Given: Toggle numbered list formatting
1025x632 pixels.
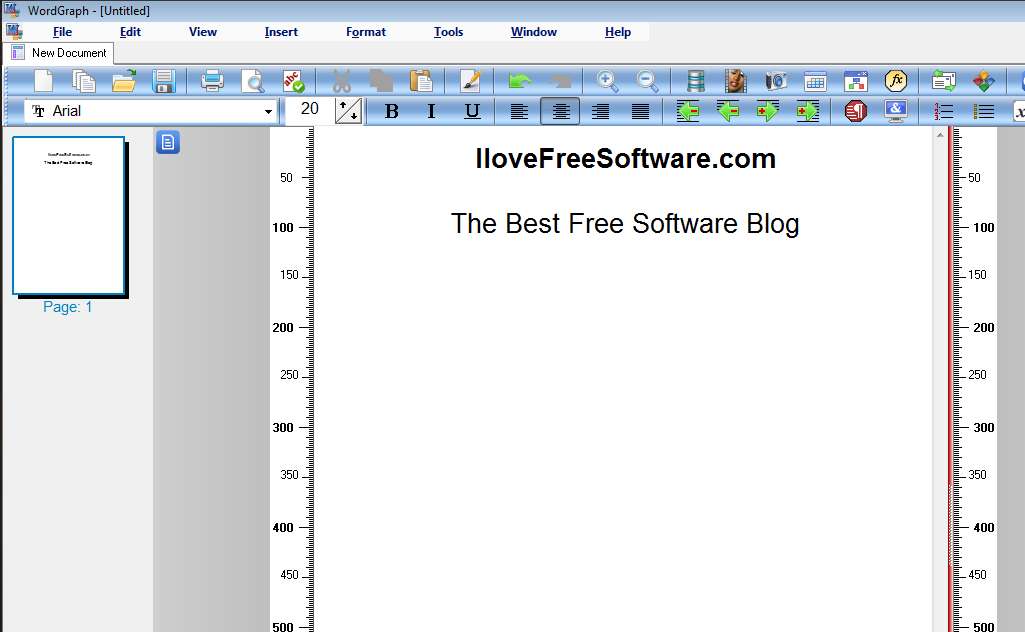Looking at the screenshot, I should click(x=943, y=111).
